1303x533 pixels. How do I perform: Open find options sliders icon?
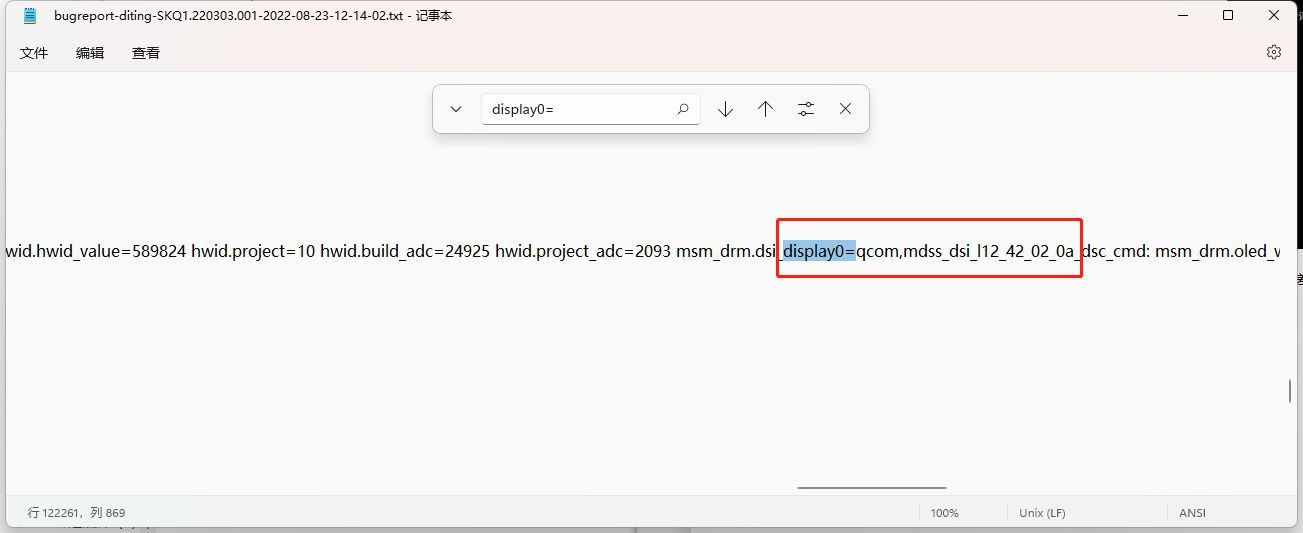point(806,109)
